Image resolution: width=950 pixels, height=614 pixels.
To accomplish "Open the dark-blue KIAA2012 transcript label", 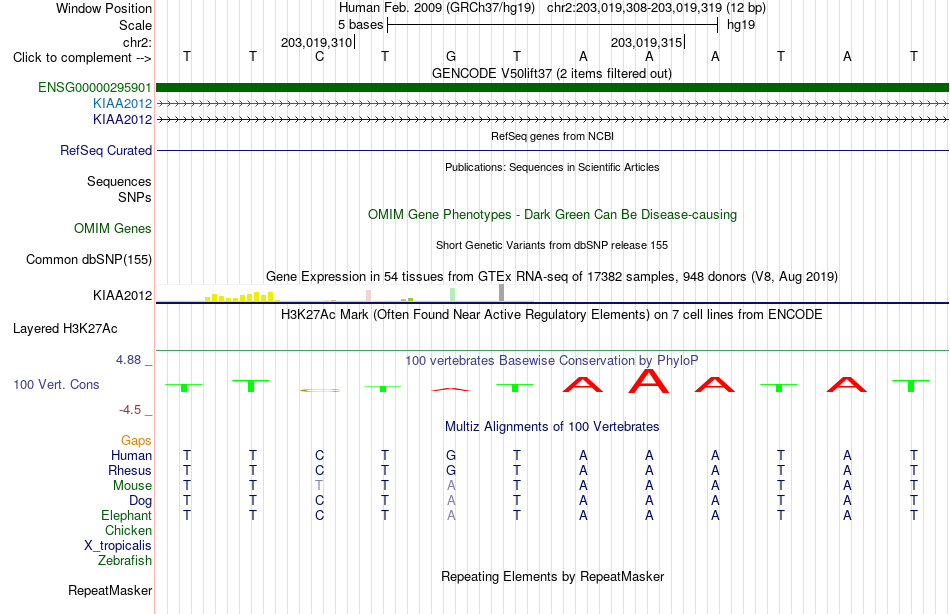I will click(x=122, y=119).
